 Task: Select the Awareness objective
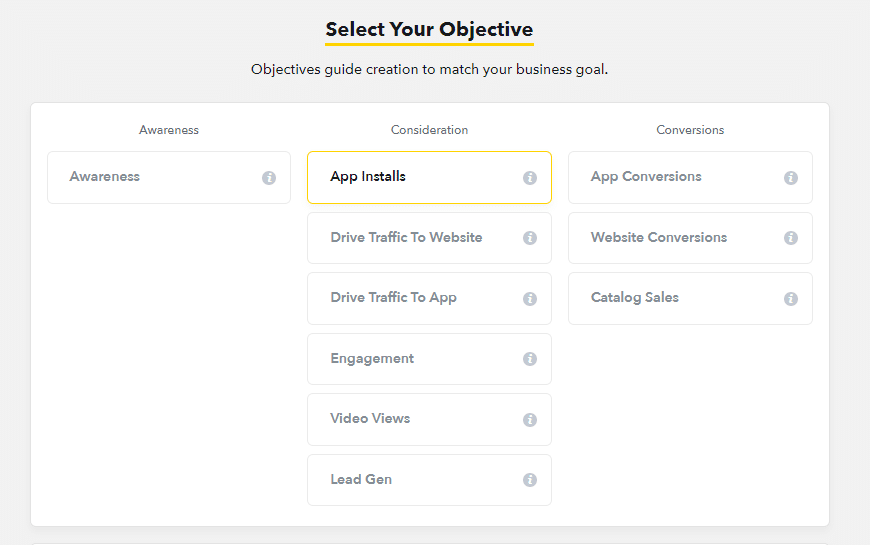169,178
